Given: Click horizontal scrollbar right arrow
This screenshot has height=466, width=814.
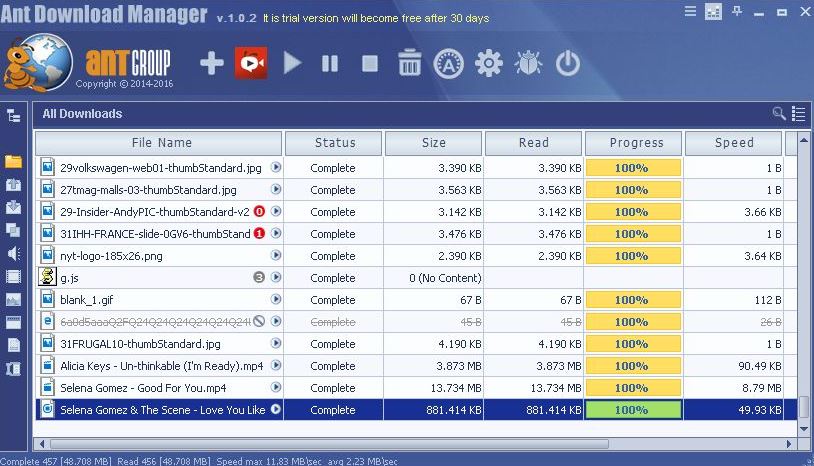Looking at the screenshot, I should (789, 444).
